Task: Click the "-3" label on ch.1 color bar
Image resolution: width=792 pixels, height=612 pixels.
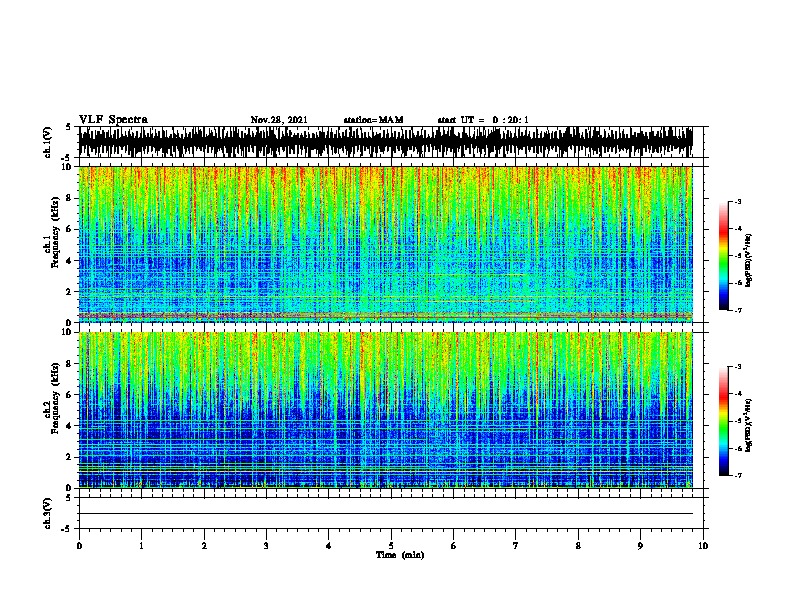Action: click(x=738, y=202)
